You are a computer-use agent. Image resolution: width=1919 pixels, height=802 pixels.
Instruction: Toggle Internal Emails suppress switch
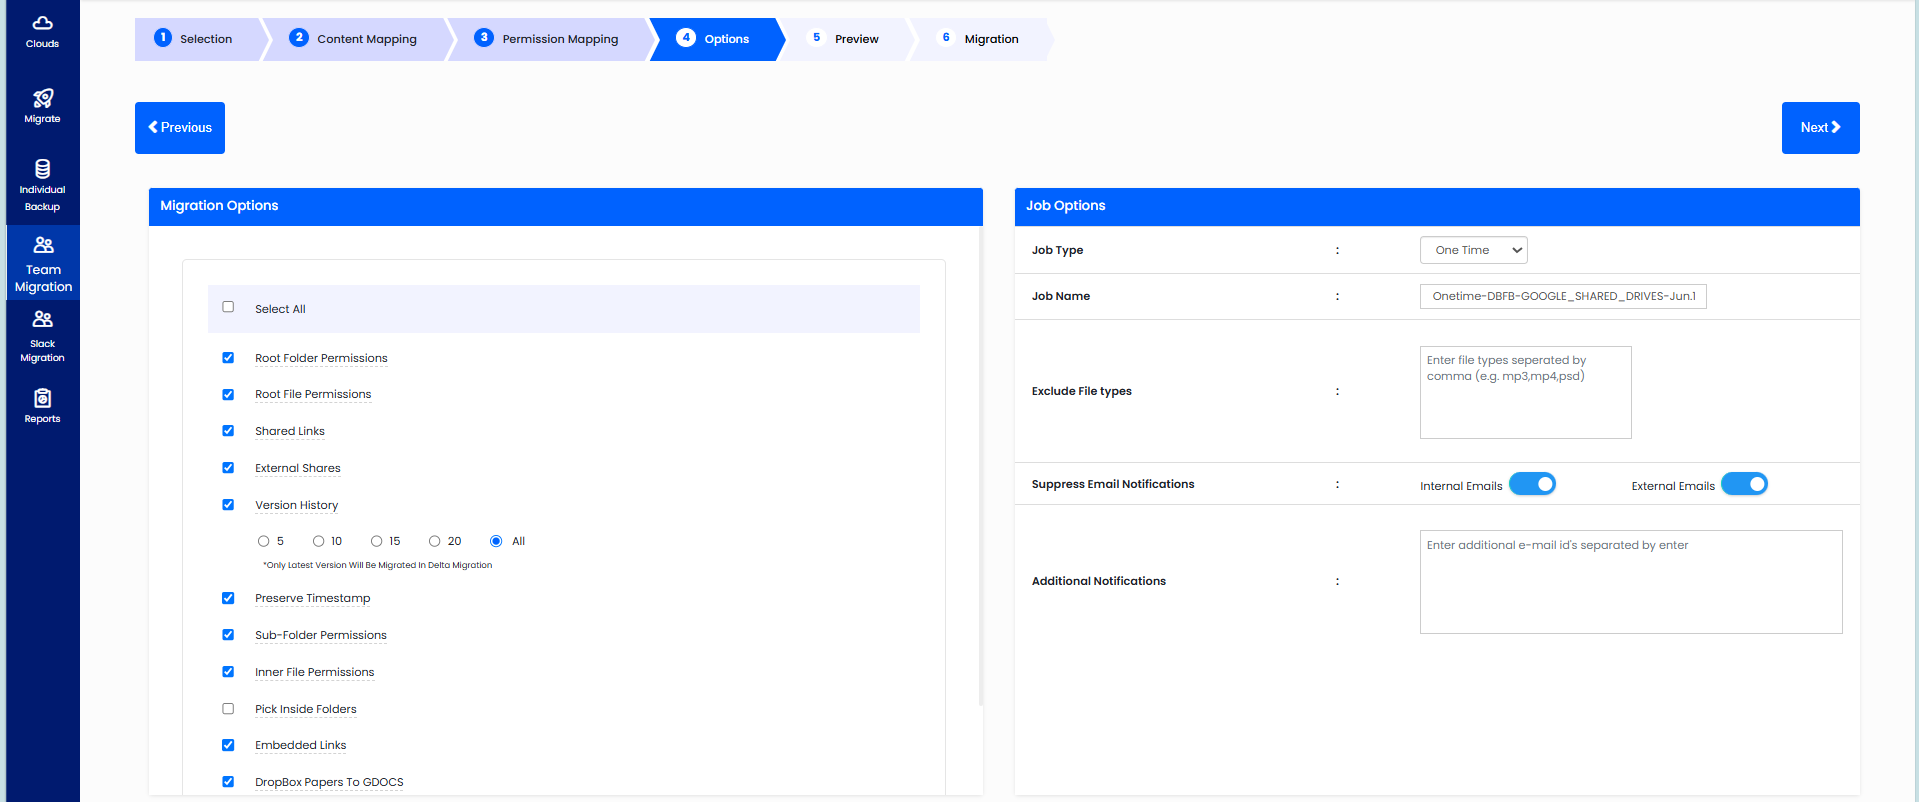[x=1532, y=484]
